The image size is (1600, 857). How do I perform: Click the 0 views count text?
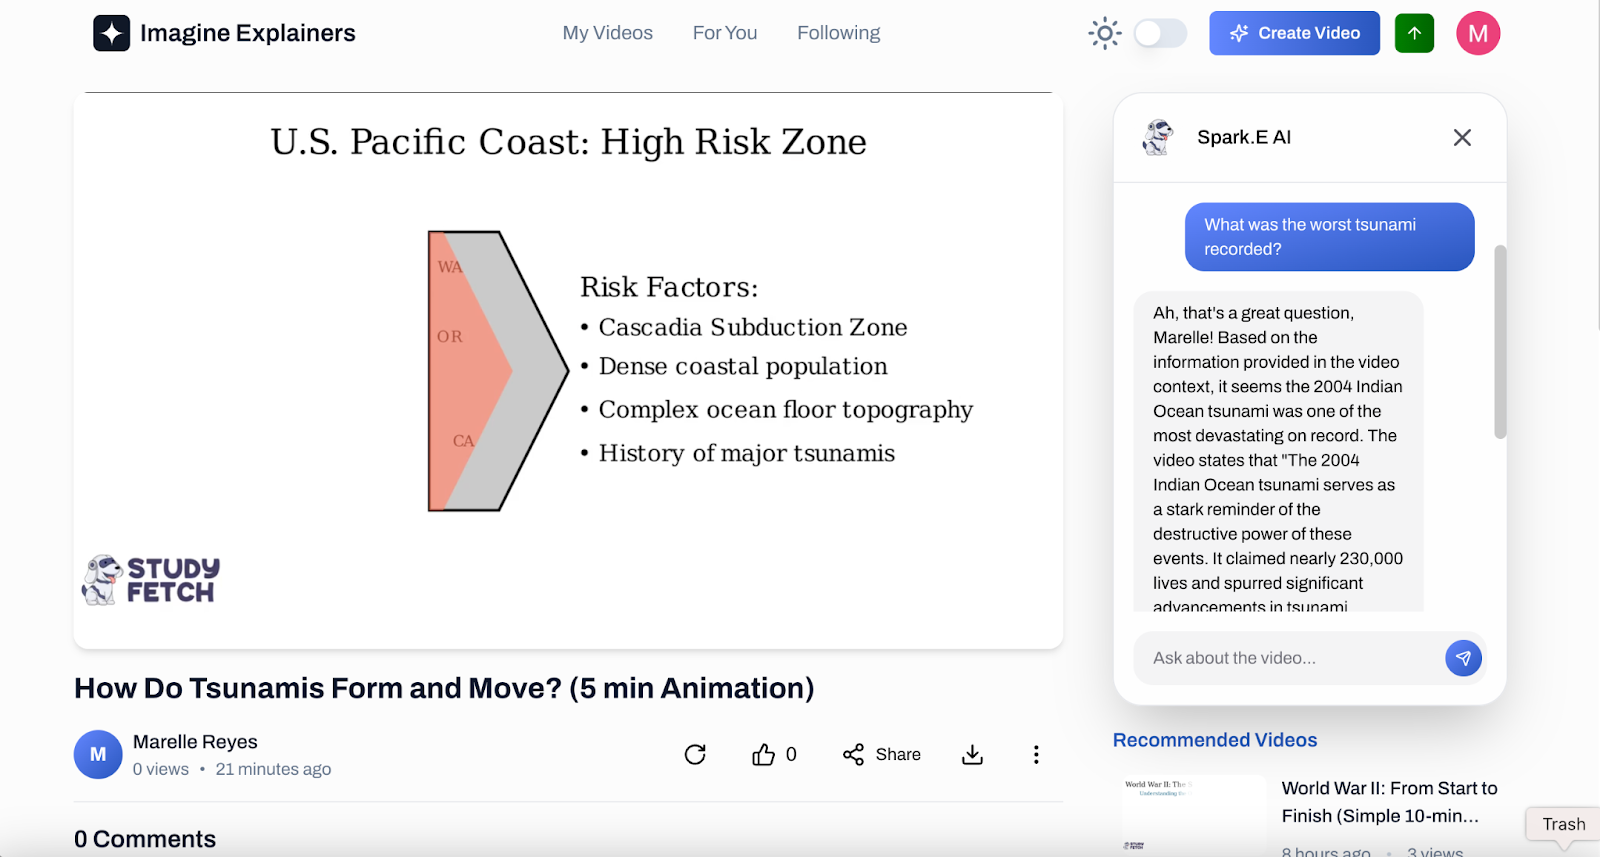click(161, 769)
